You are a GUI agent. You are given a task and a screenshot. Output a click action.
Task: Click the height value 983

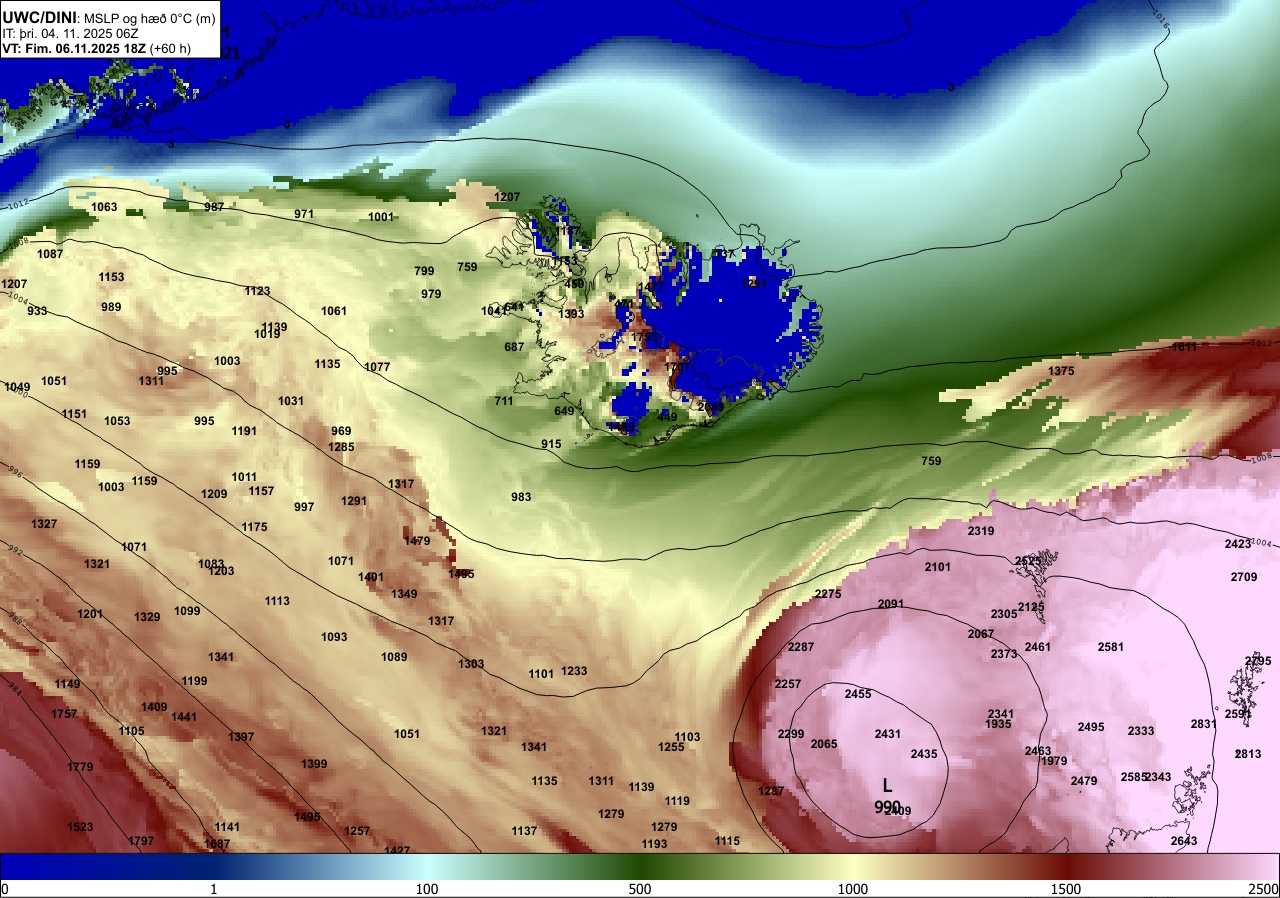[521, 497]
